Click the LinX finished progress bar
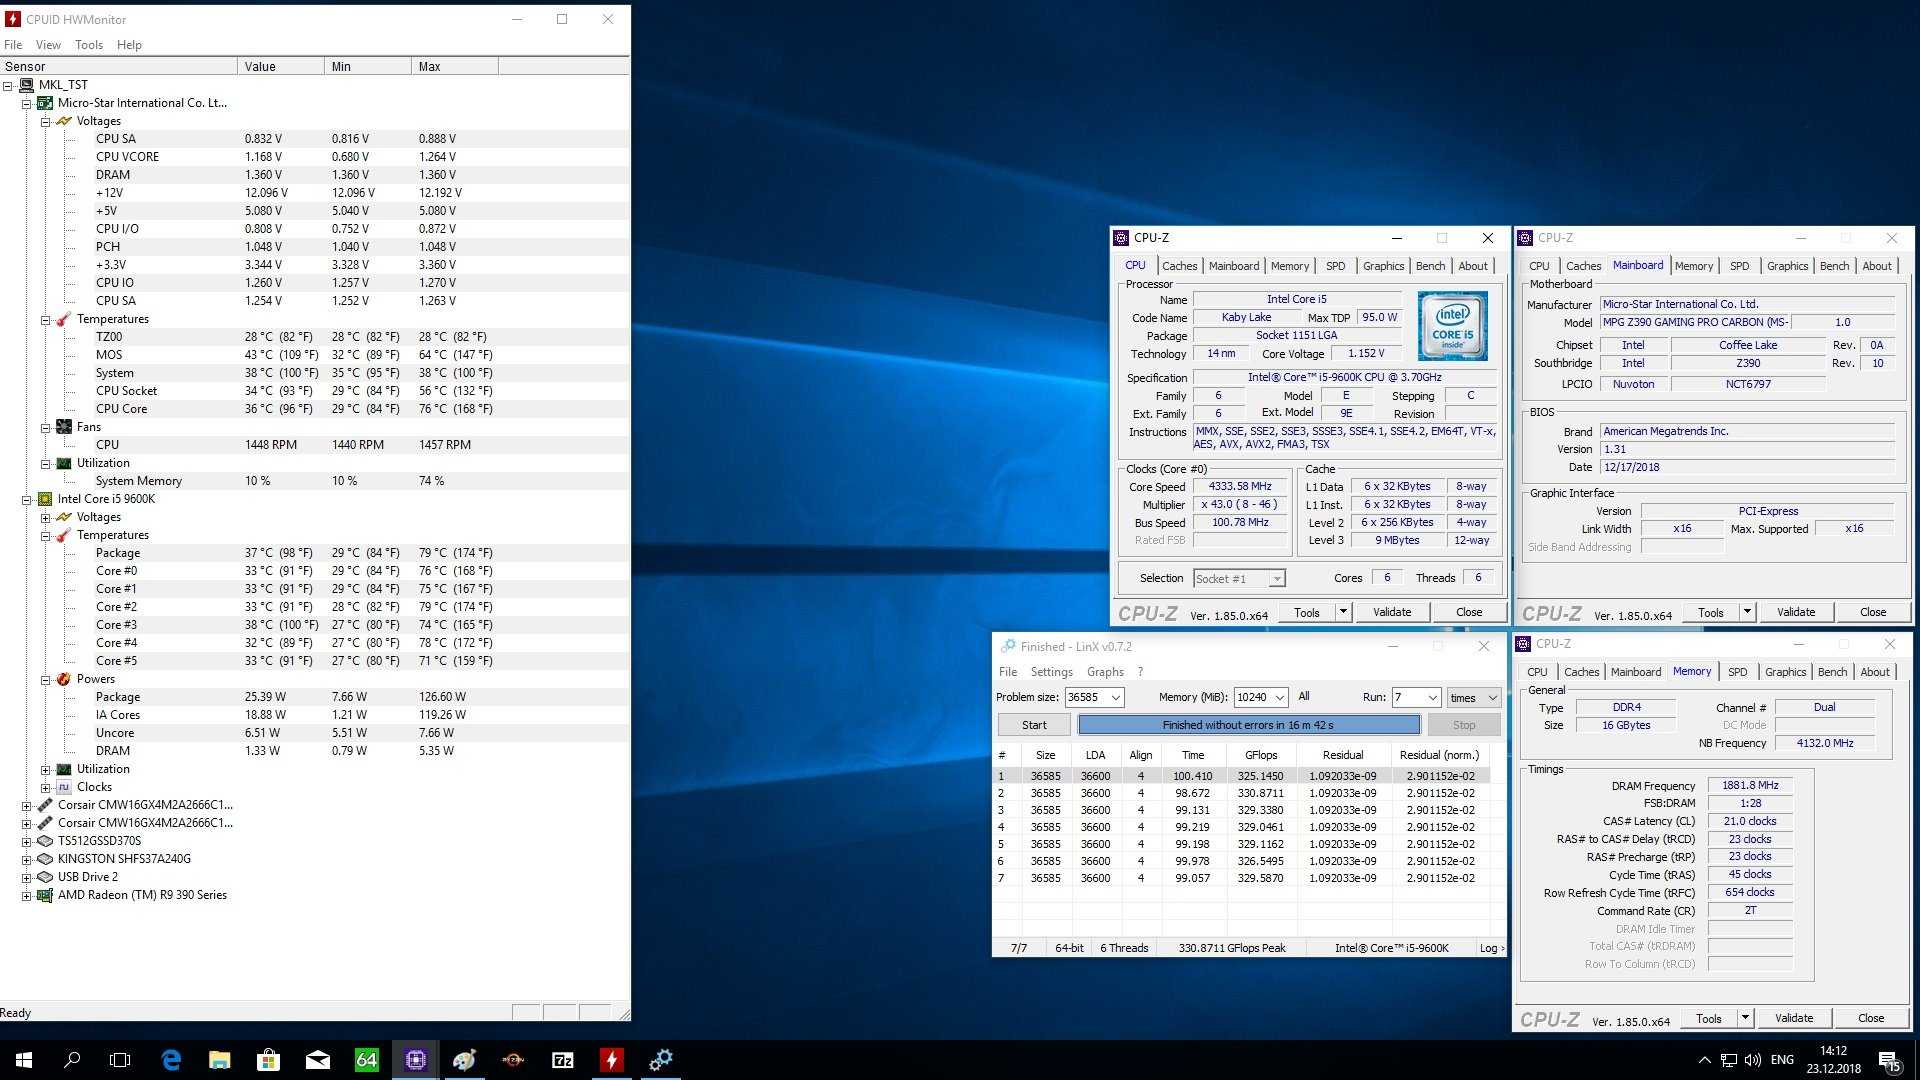The image size is (1920, 1080). tap(1248, 725)
